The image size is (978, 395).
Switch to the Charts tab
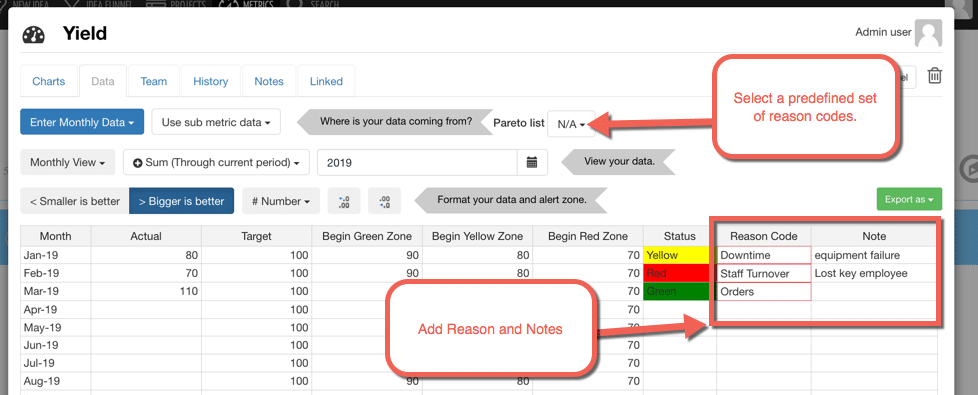pos(49,81)
